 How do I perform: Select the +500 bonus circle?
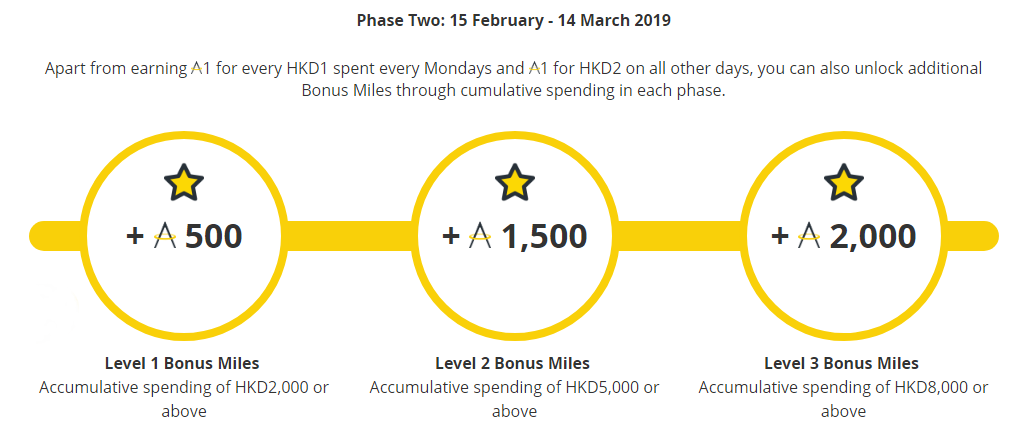(184, 236)
